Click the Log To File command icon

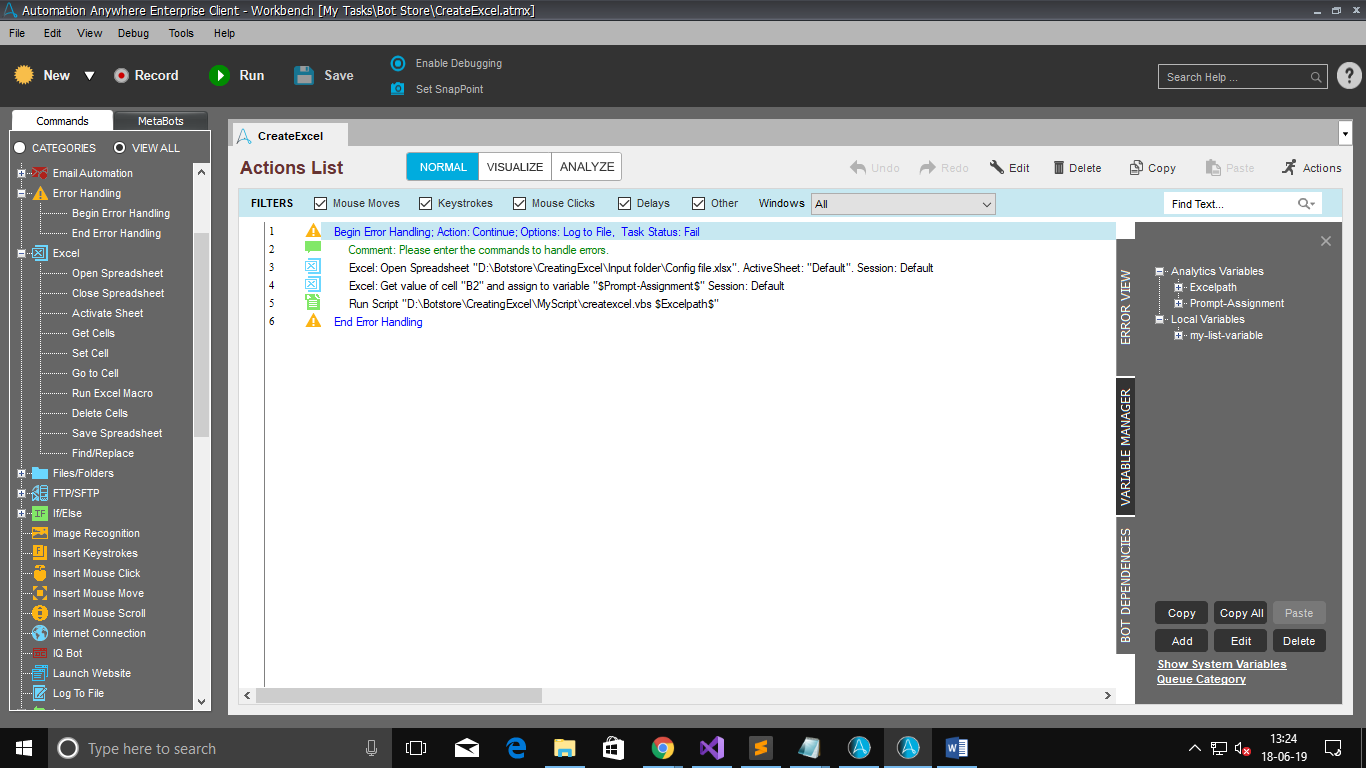(40, 693)
